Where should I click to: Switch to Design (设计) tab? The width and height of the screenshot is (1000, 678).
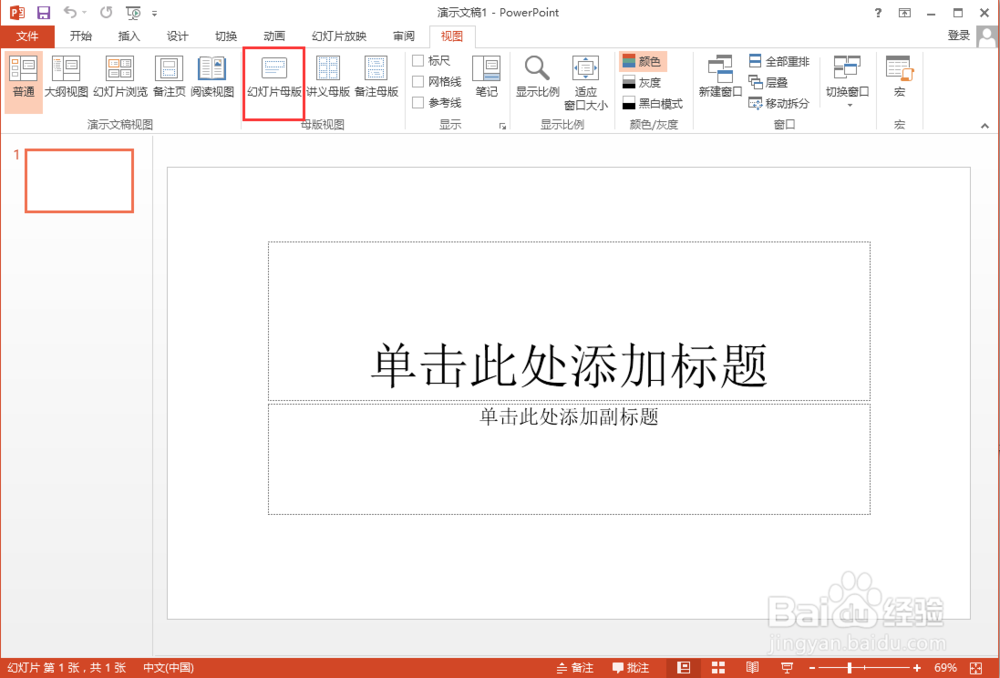[x=177, y=36]
